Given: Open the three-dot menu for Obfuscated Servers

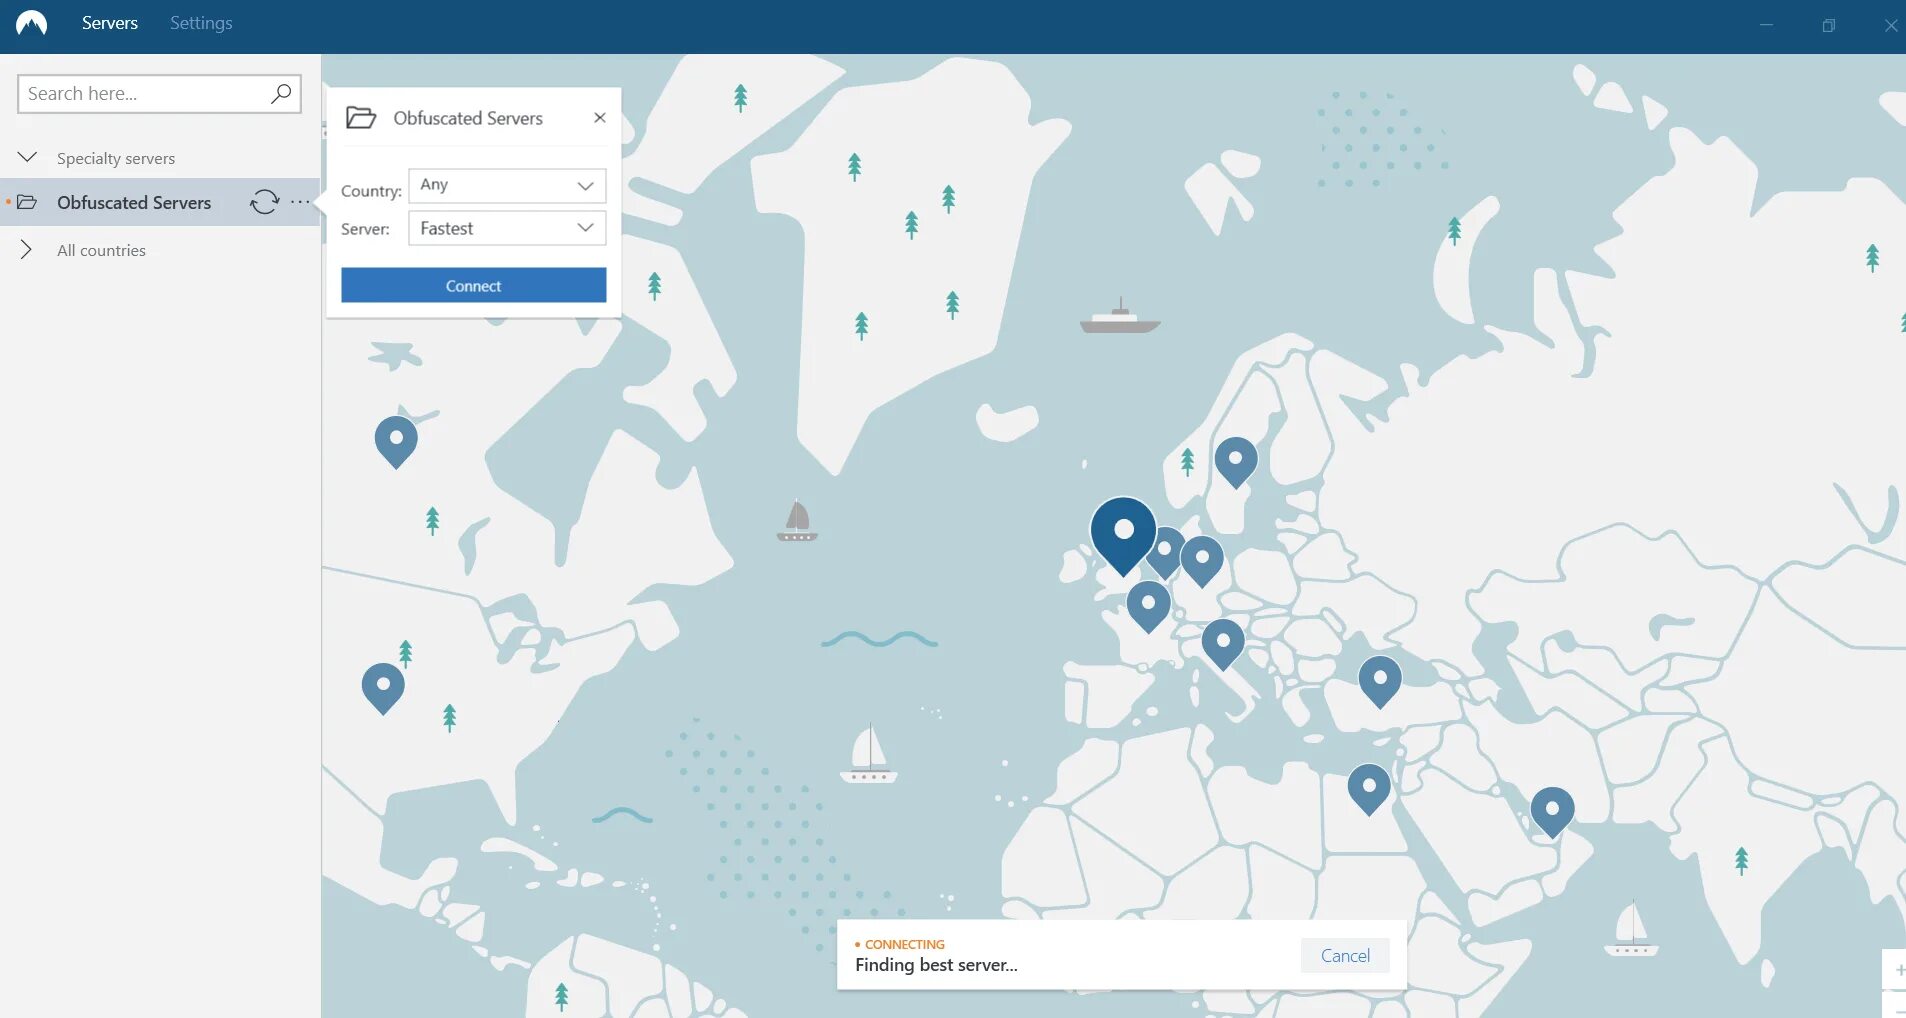Looking at the screenshot, I should point(300,202).
